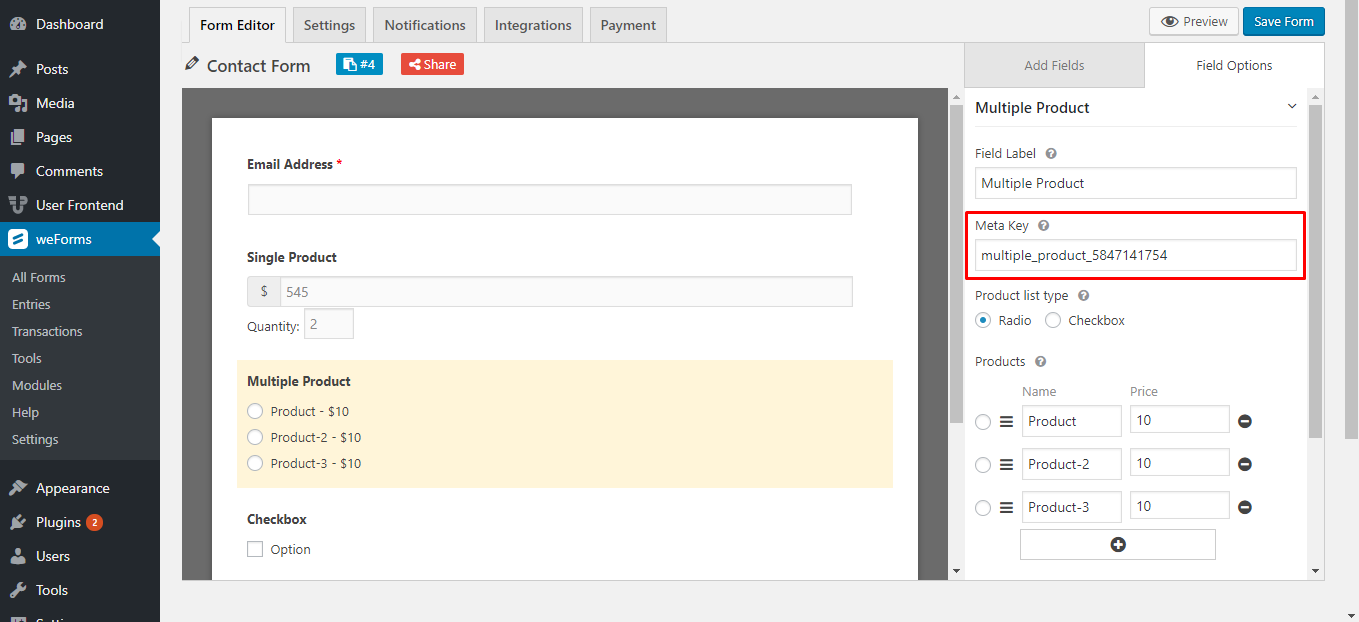The image size is (1359, 622).
Task: Select Checkbox as the product list type
Action: 1053,320
